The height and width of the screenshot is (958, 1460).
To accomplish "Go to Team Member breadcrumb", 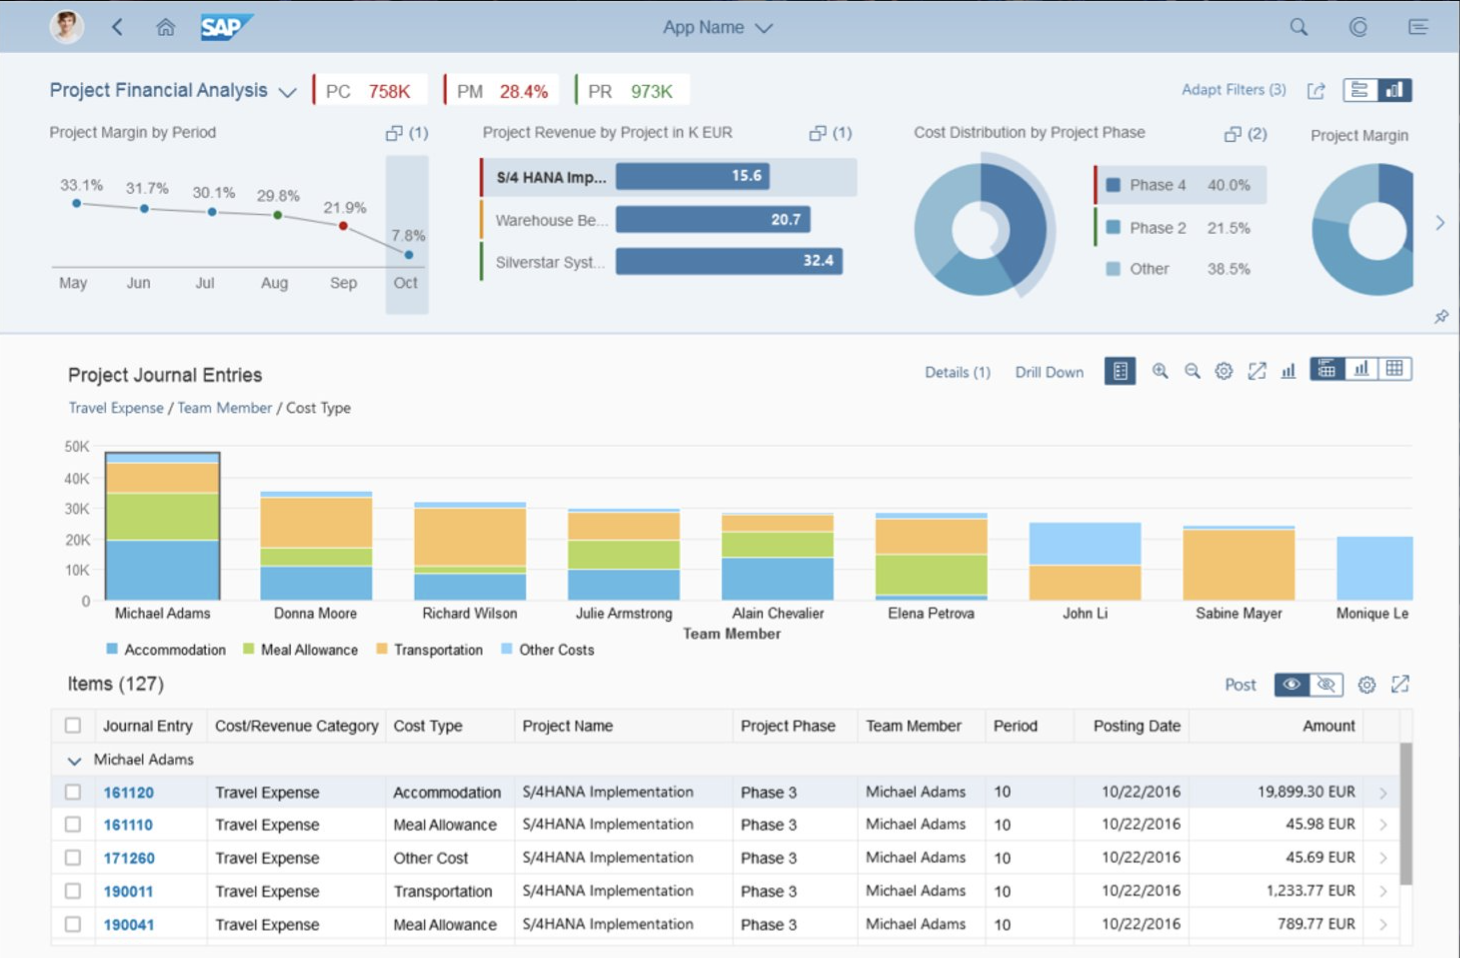I will pos(224,408).
